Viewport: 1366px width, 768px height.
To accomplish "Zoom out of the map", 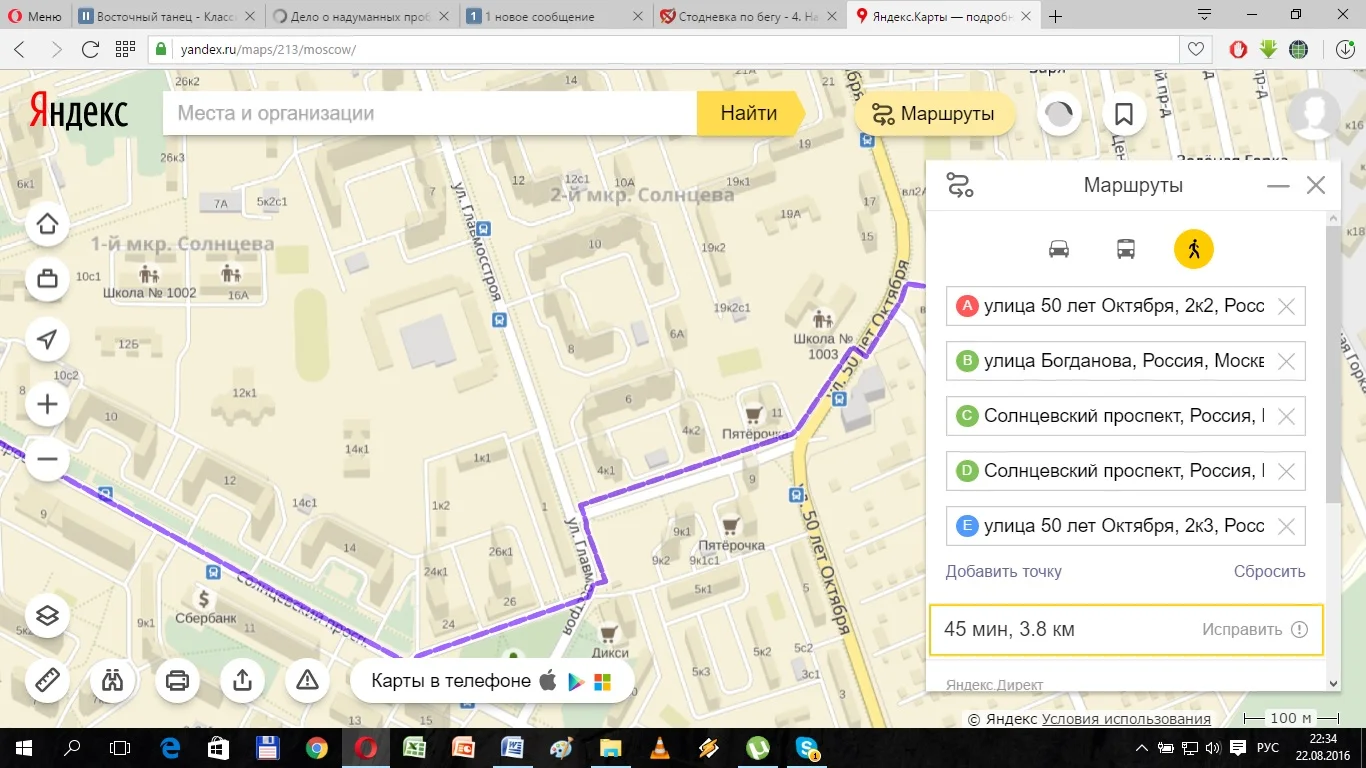I will pos(47,460).
